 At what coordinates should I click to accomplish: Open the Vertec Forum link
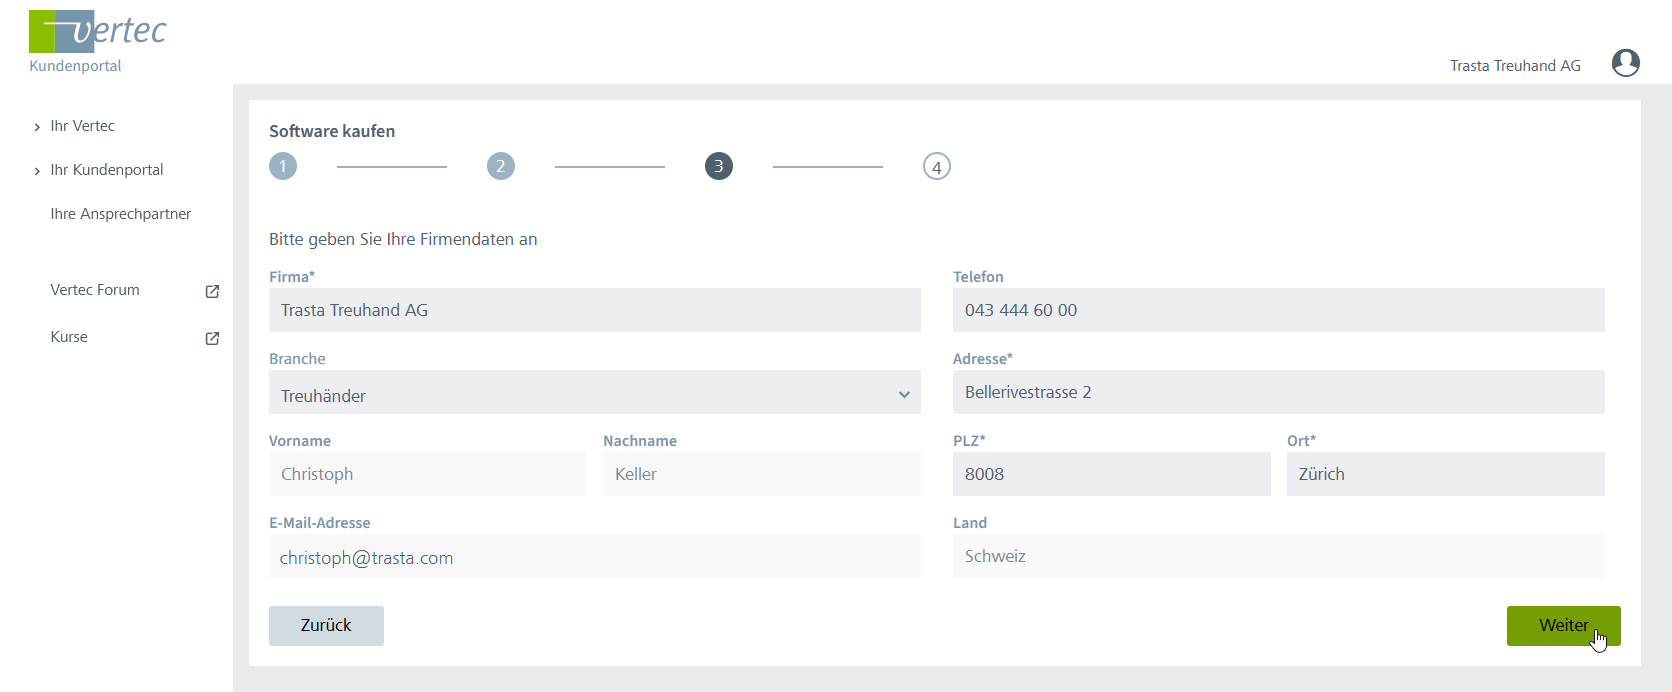pos(95,290)
